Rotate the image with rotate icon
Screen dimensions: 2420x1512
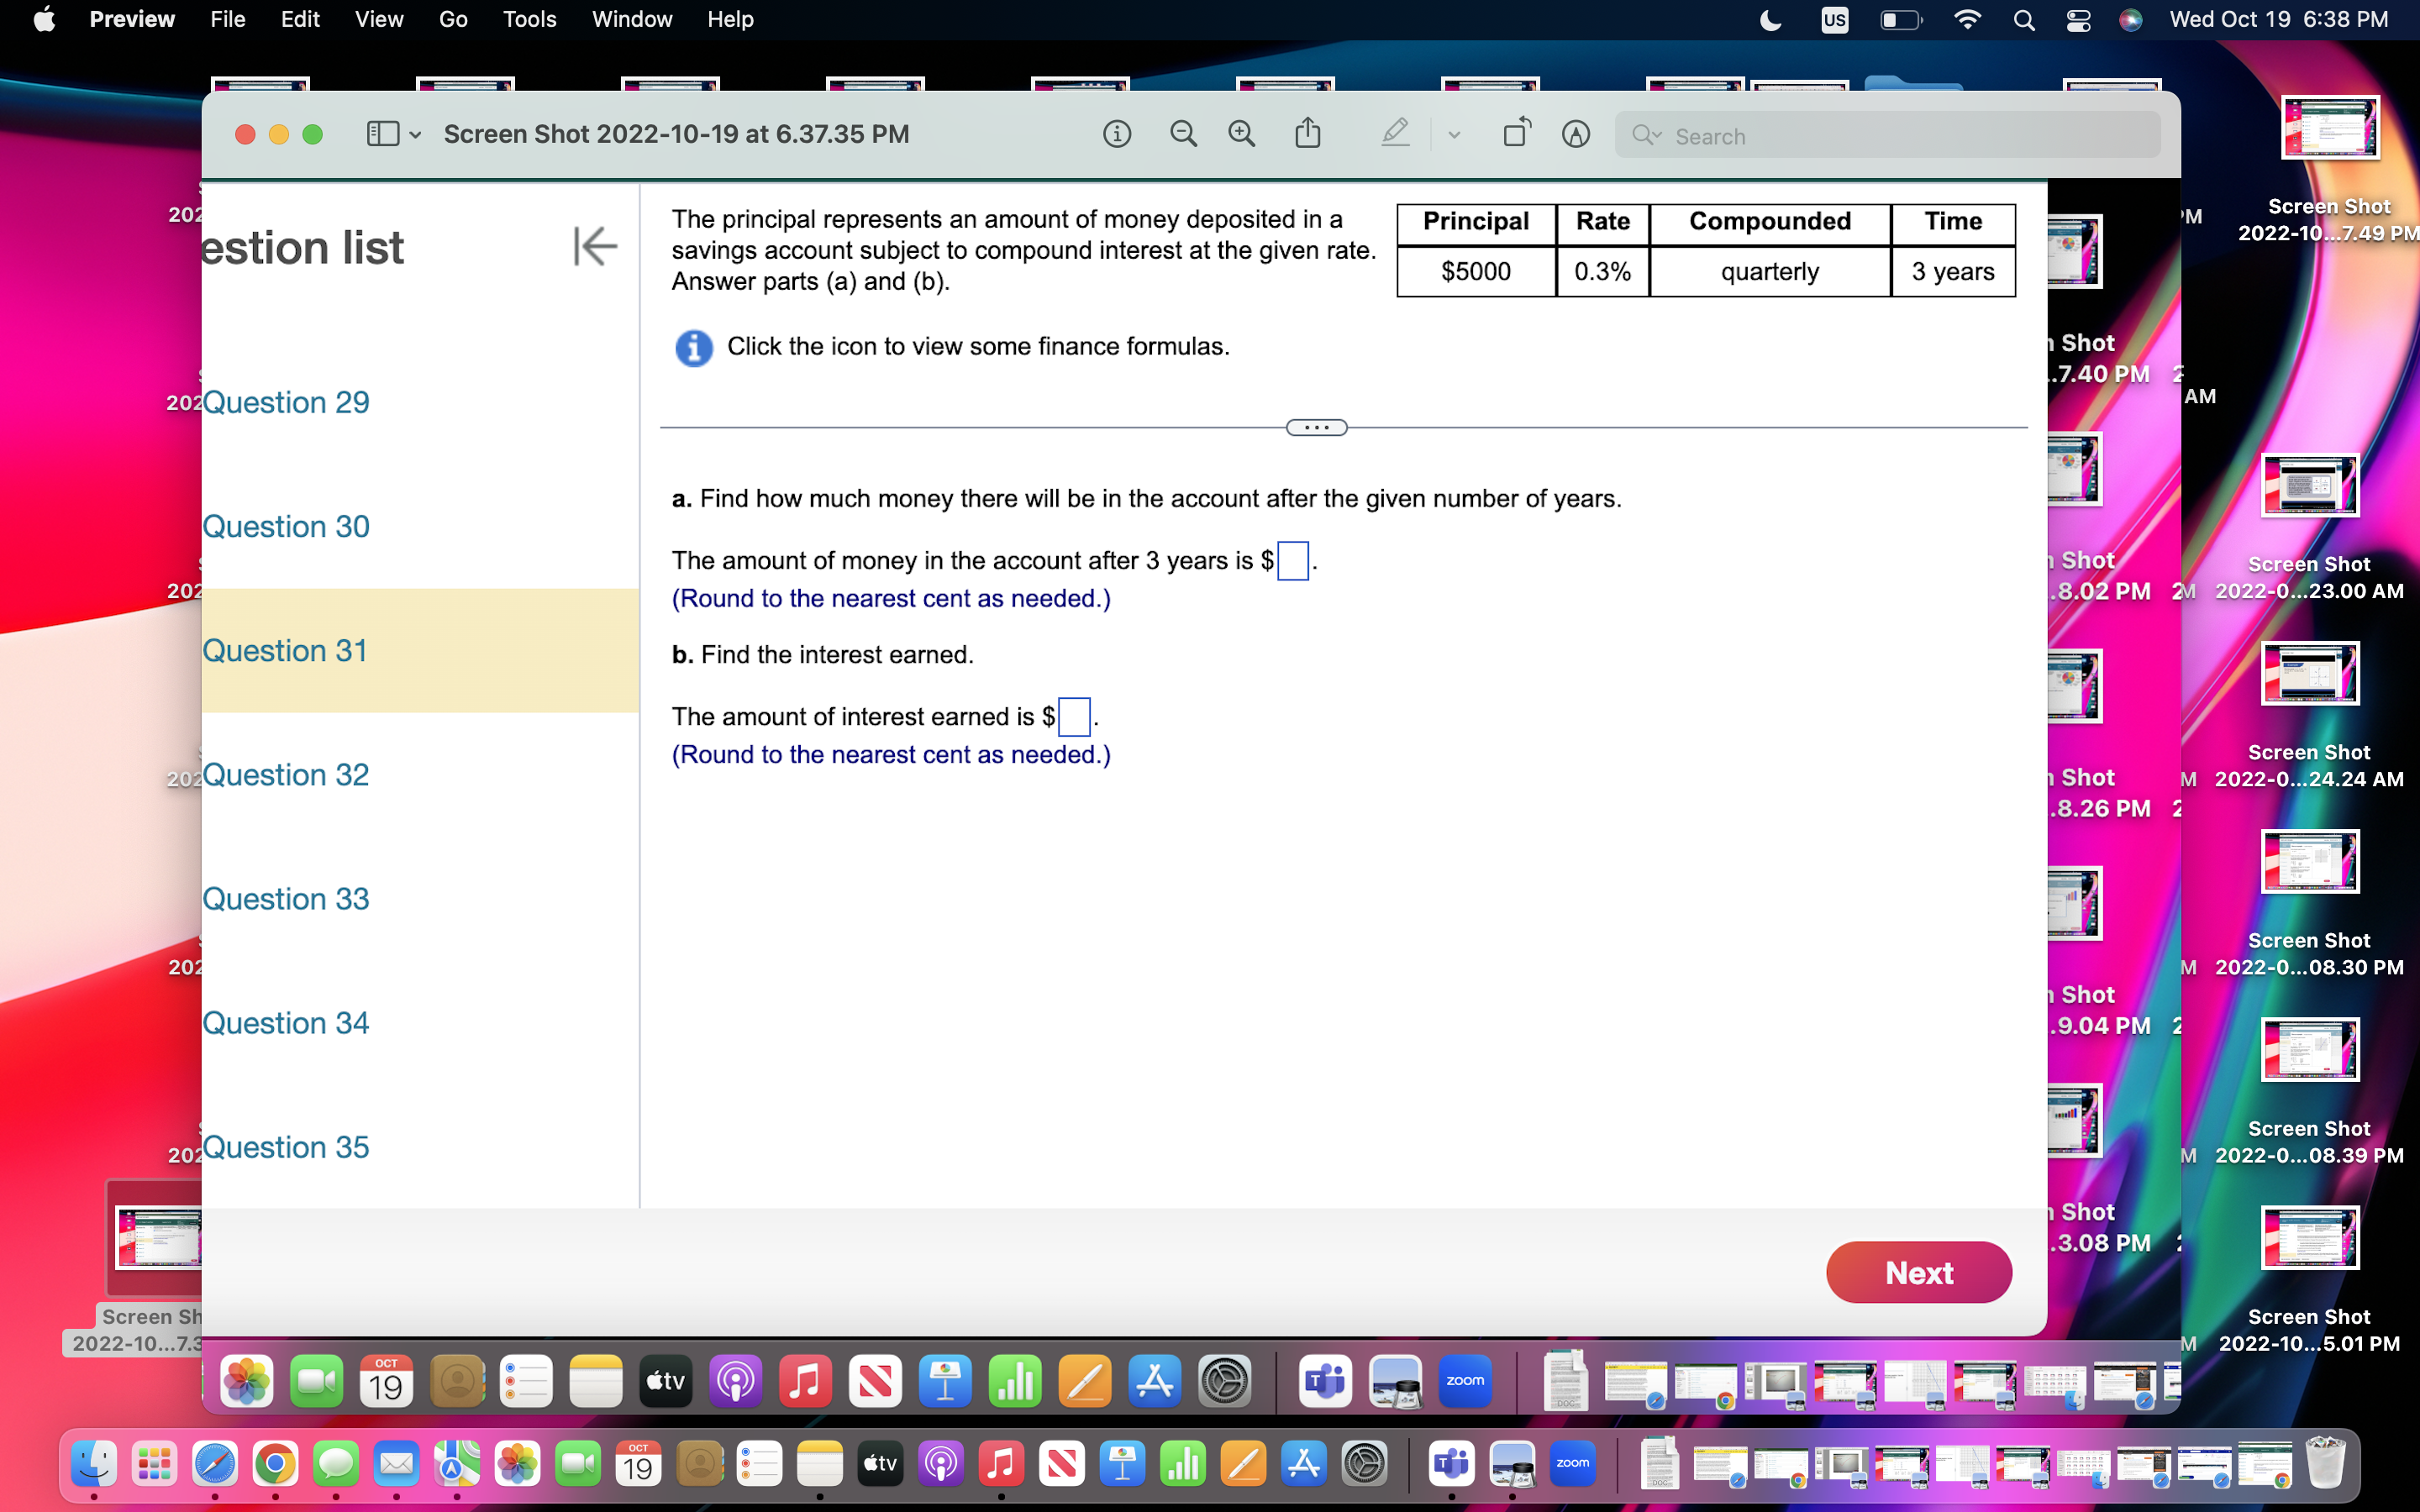(1517, 134)
